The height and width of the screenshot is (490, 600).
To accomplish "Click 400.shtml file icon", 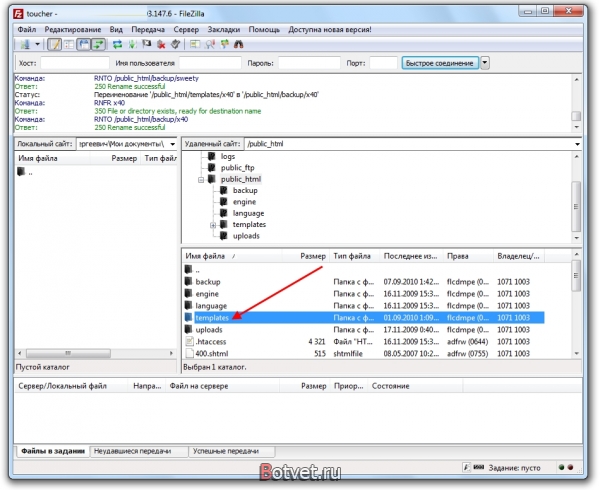I will [189, 353].
